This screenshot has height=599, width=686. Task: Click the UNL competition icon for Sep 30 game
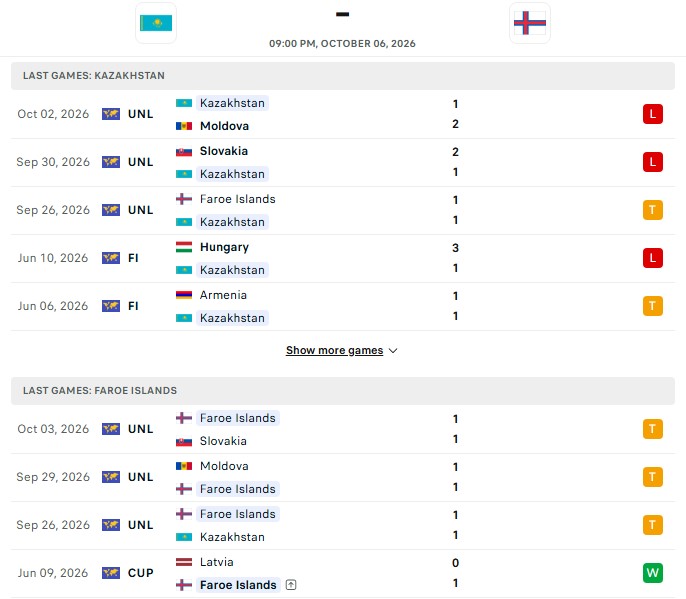click(111, 162)
